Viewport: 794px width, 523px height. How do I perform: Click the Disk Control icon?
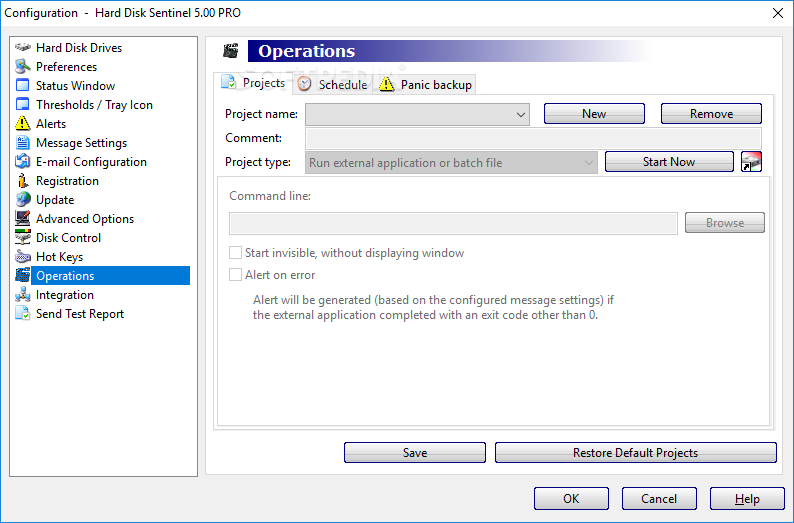pyautogui.click(x=23, y=237)
